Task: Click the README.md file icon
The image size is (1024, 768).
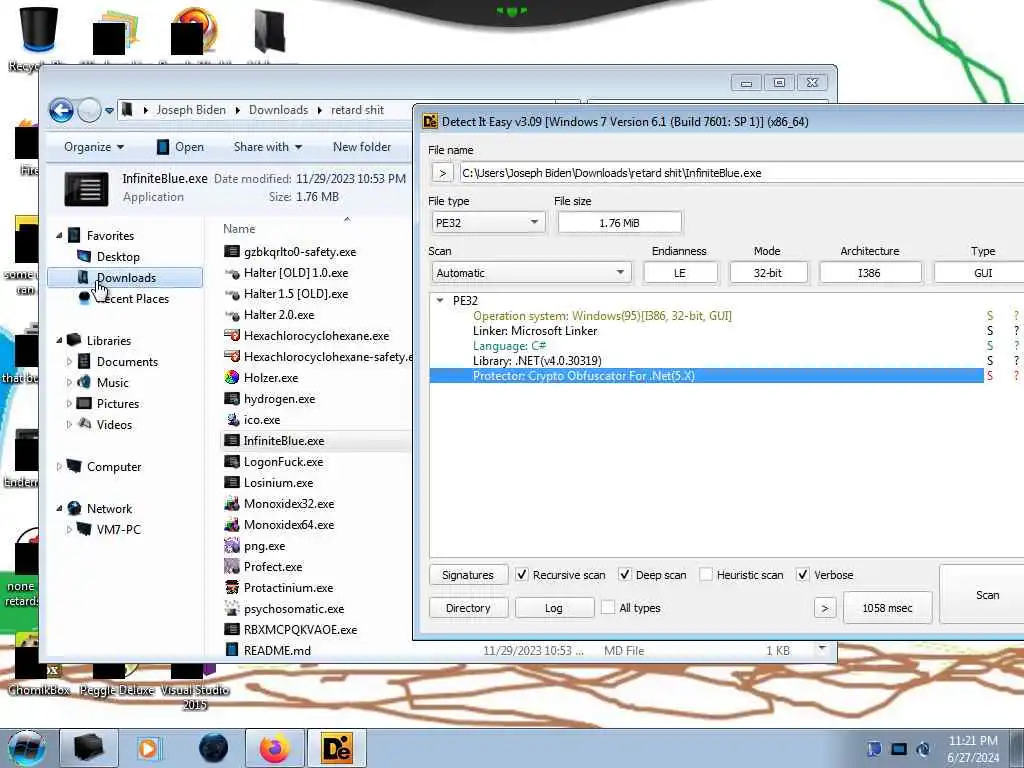Action: (x=231, y=650)
